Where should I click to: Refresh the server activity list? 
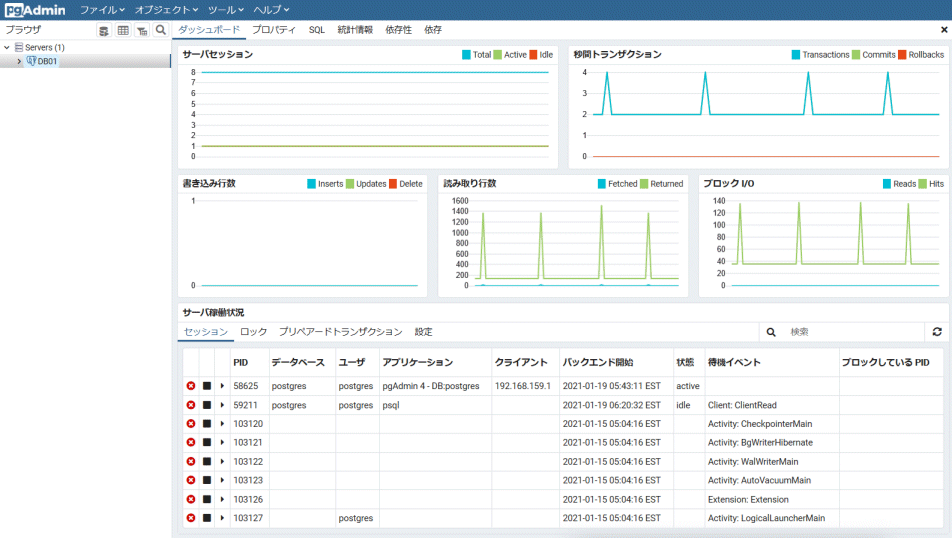tap(937, 331)
